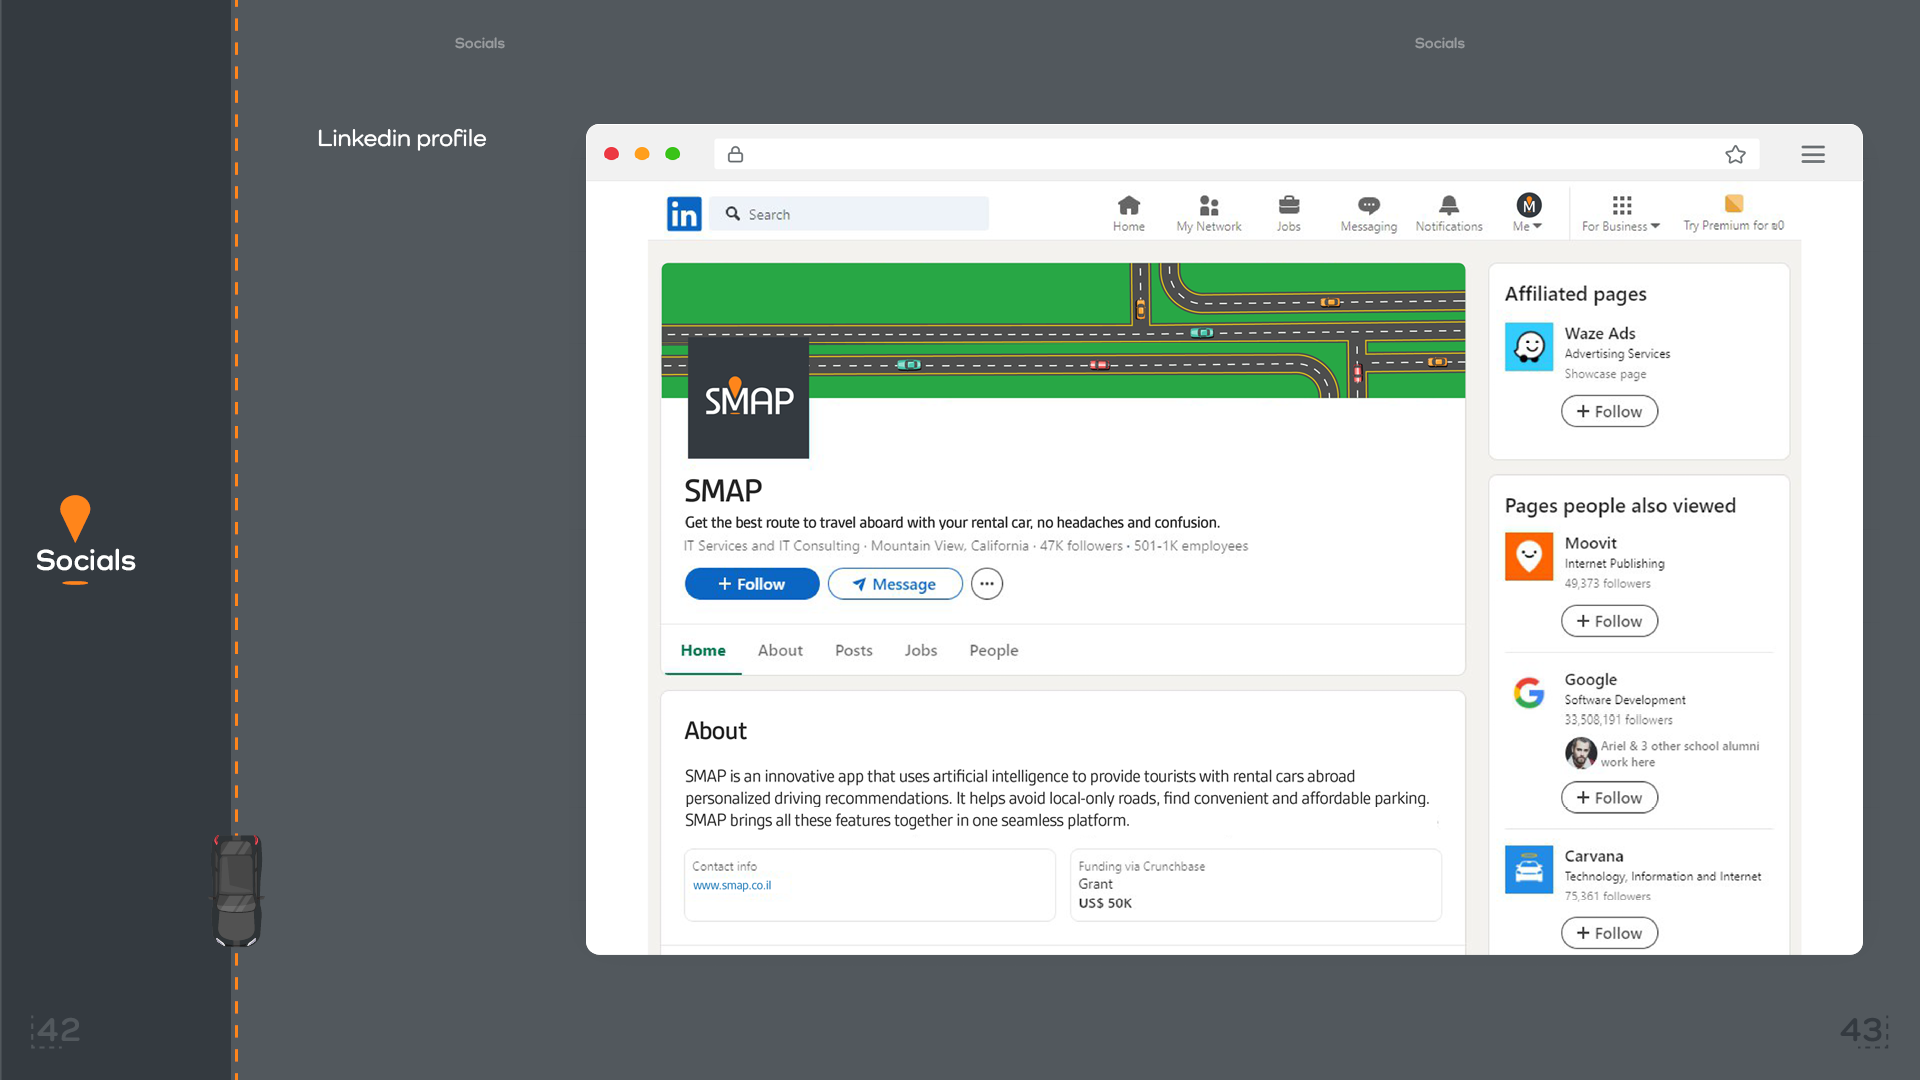Open browser hamburger menu icon
The height and width of the screenshot is (1080, 1920).
(x=1813, y=154)
